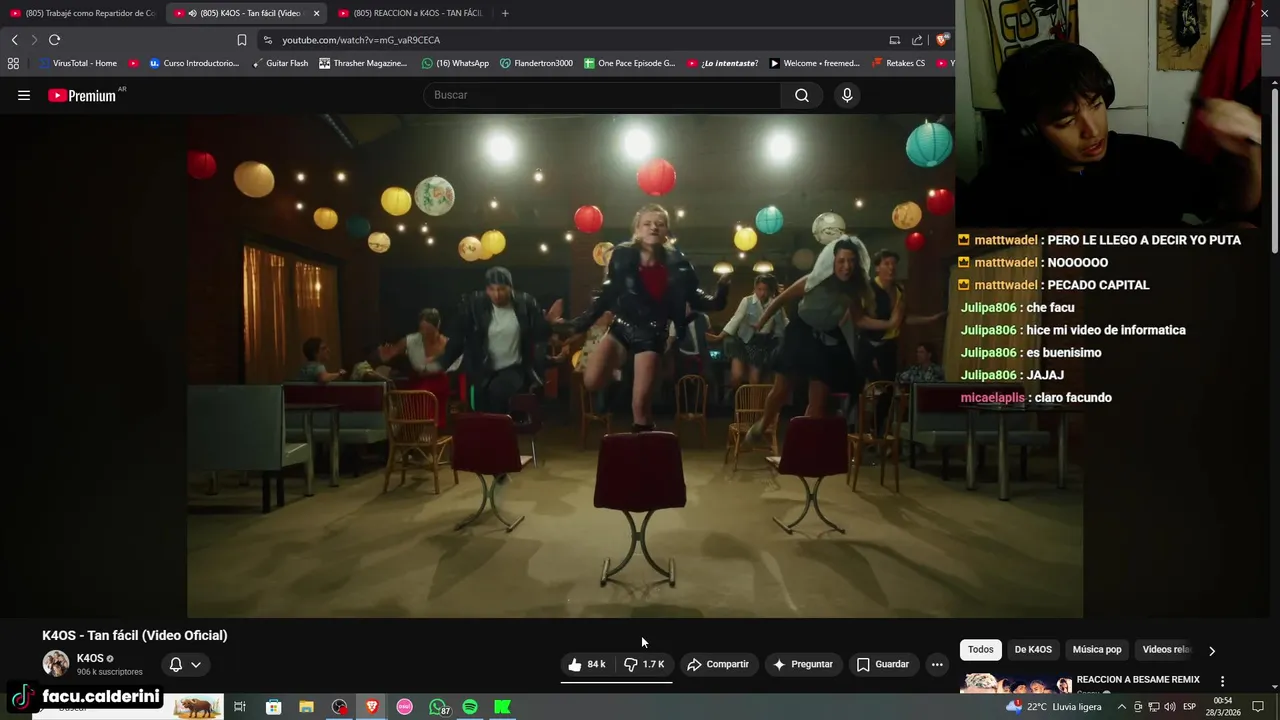The height and width of the screenshot is (720, 1280).
Task: Open the 00:54 clock calendar
Action: (1225, 707)
